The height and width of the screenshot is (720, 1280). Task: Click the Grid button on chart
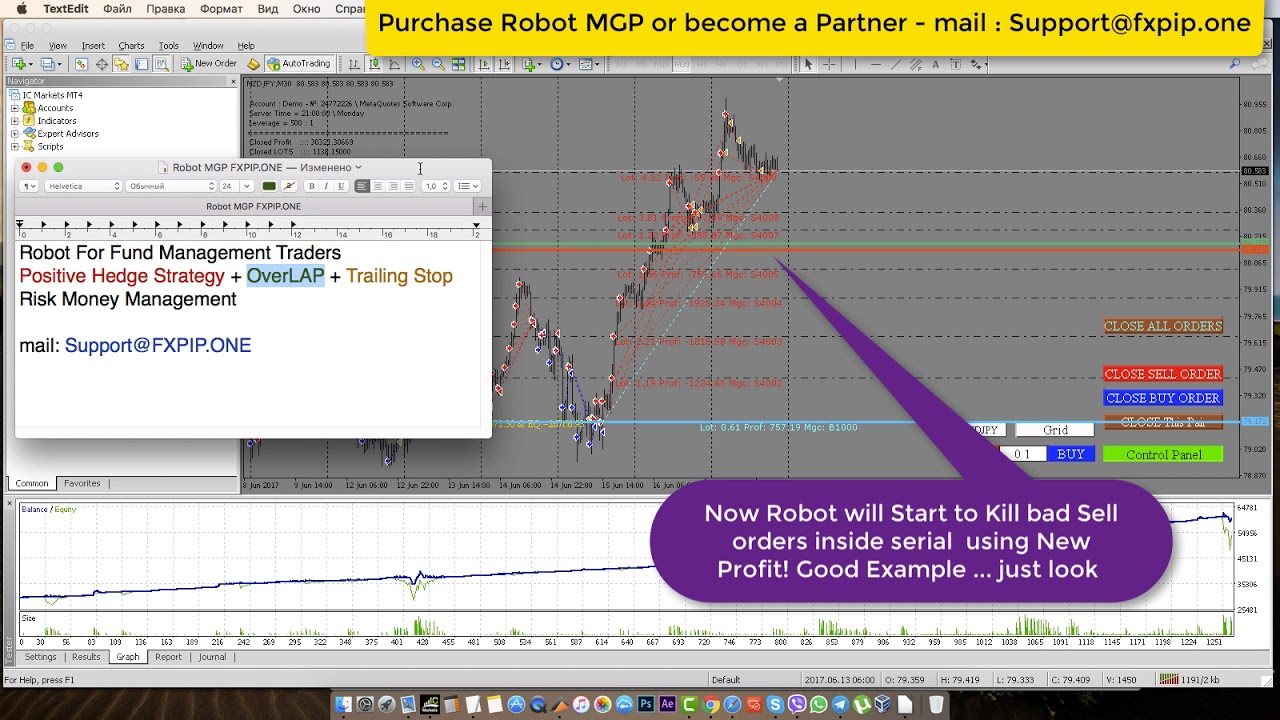pos(1055,430)
